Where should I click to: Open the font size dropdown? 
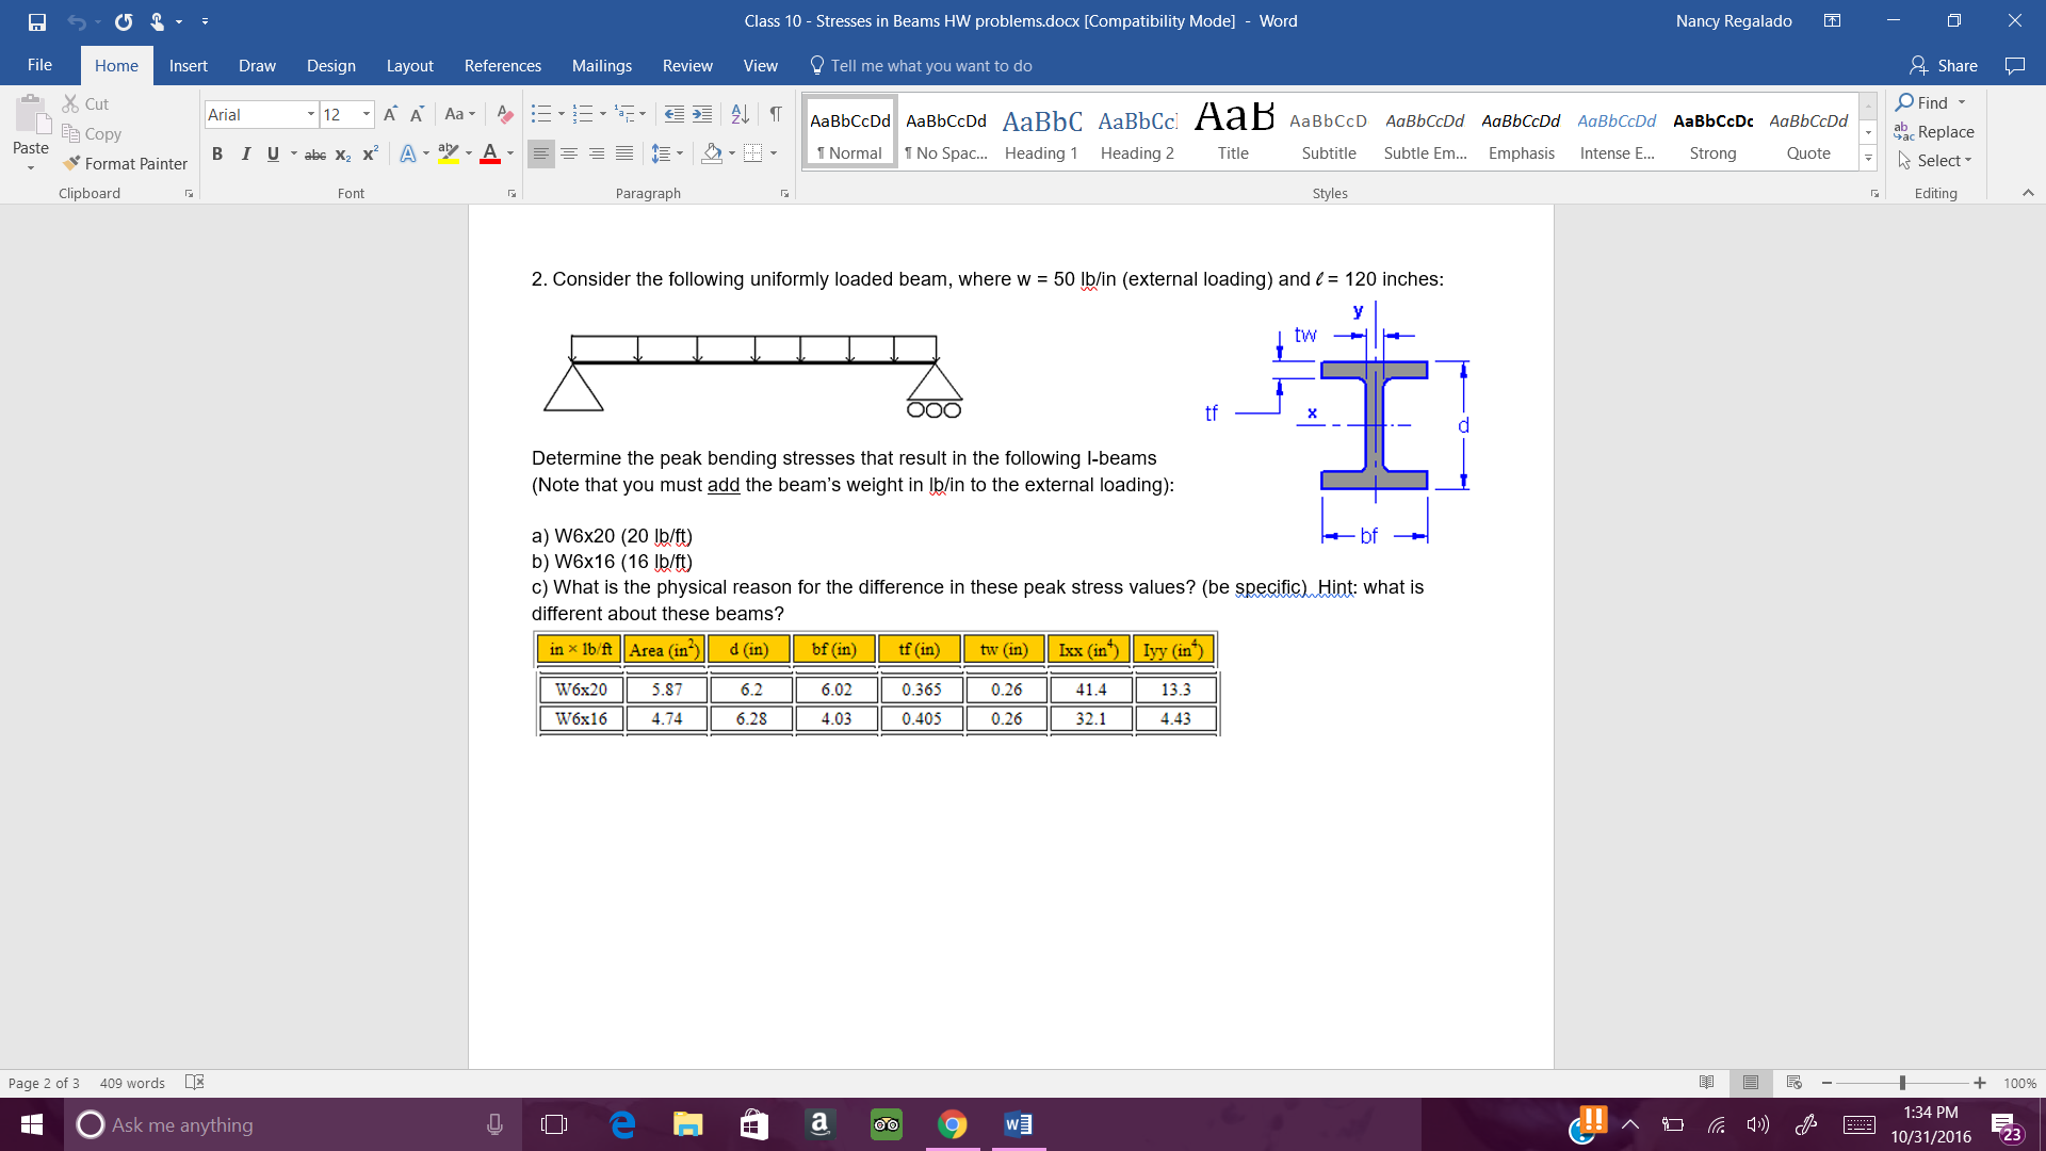point(366,114)
